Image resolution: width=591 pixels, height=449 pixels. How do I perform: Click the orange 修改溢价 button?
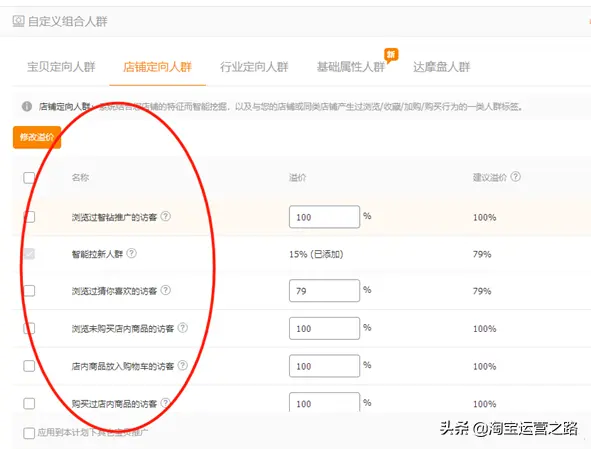click(x=37, y=137)
